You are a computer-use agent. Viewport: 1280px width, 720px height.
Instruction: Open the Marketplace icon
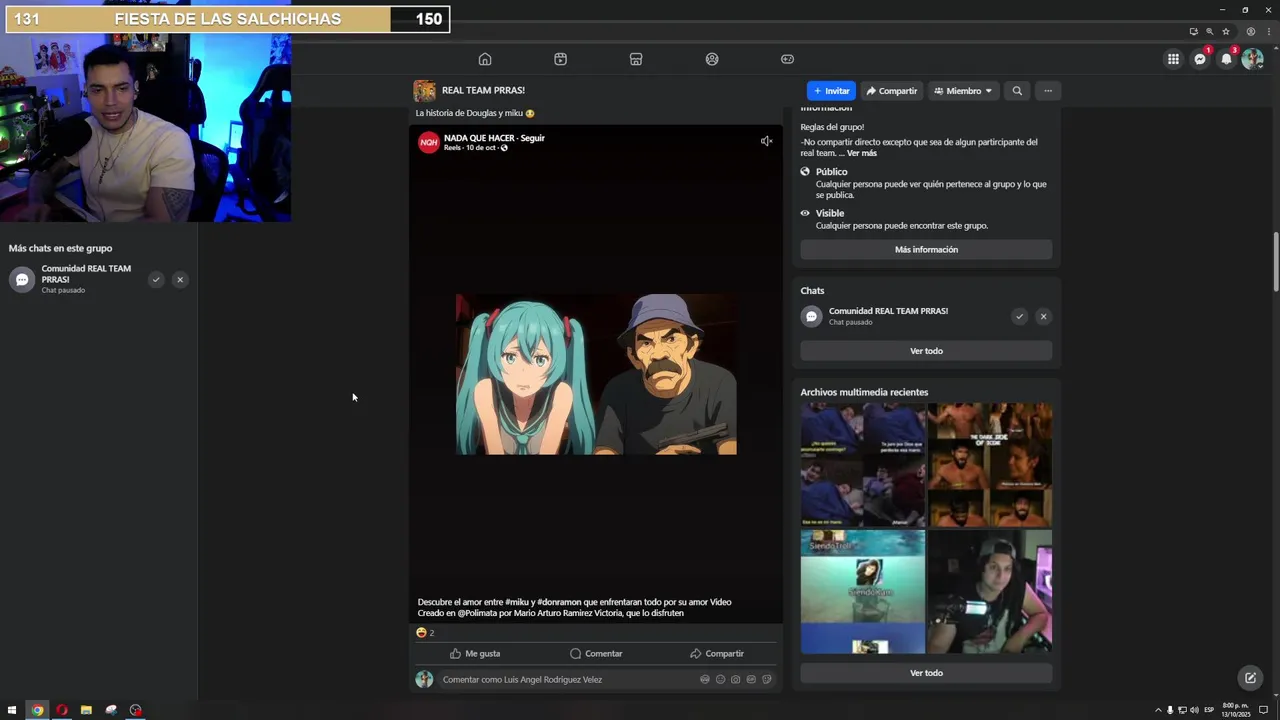click(x=636, y=59)
